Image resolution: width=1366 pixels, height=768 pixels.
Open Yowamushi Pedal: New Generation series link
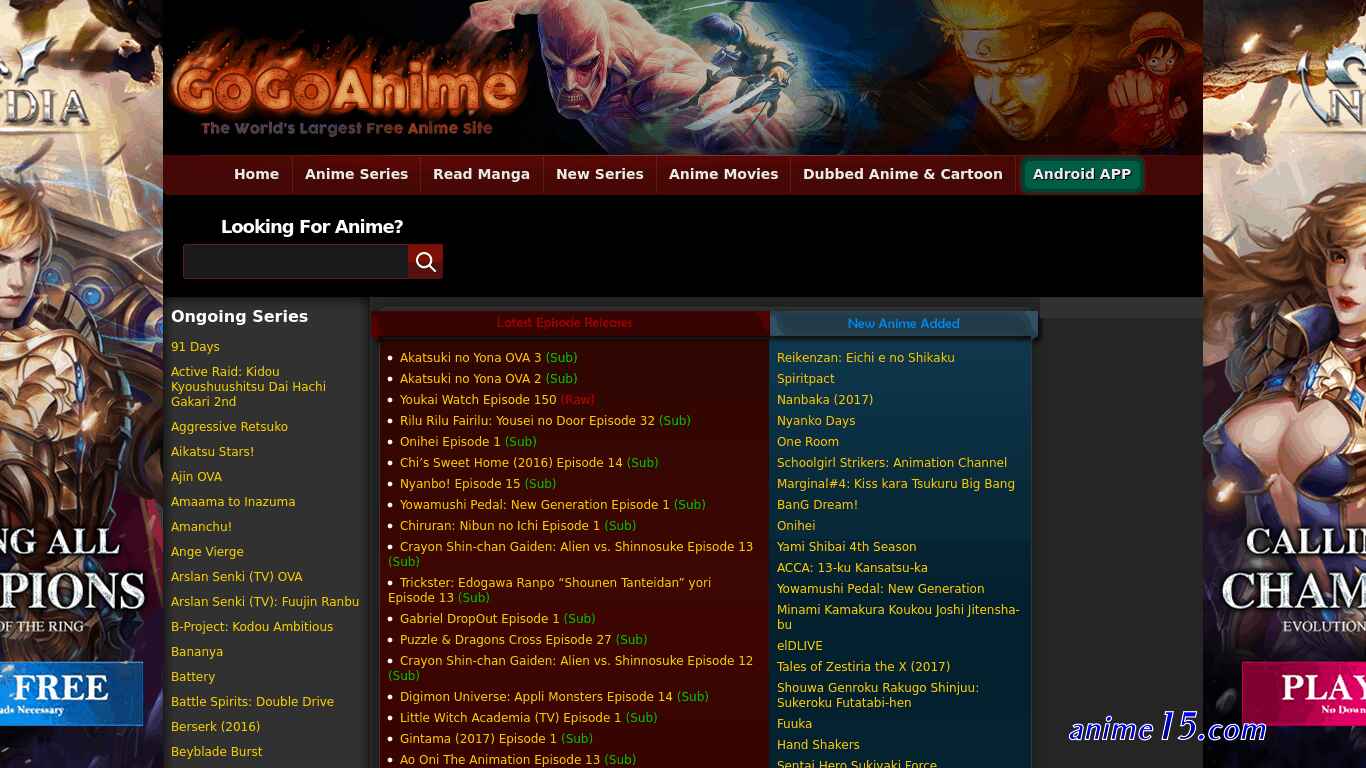(881, 588)
